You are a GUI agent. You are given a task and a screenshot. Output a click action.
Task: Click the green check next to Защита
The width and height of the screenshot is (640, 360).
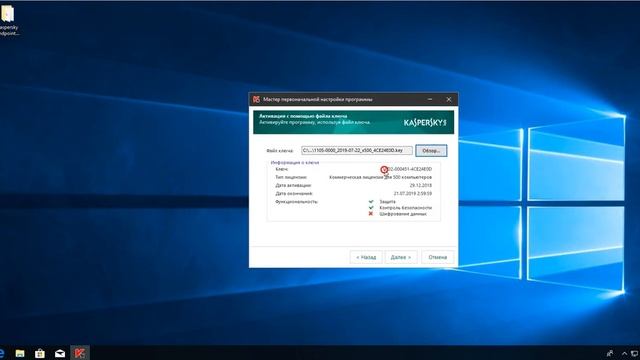pyautogui.click(x=371, y=201)
